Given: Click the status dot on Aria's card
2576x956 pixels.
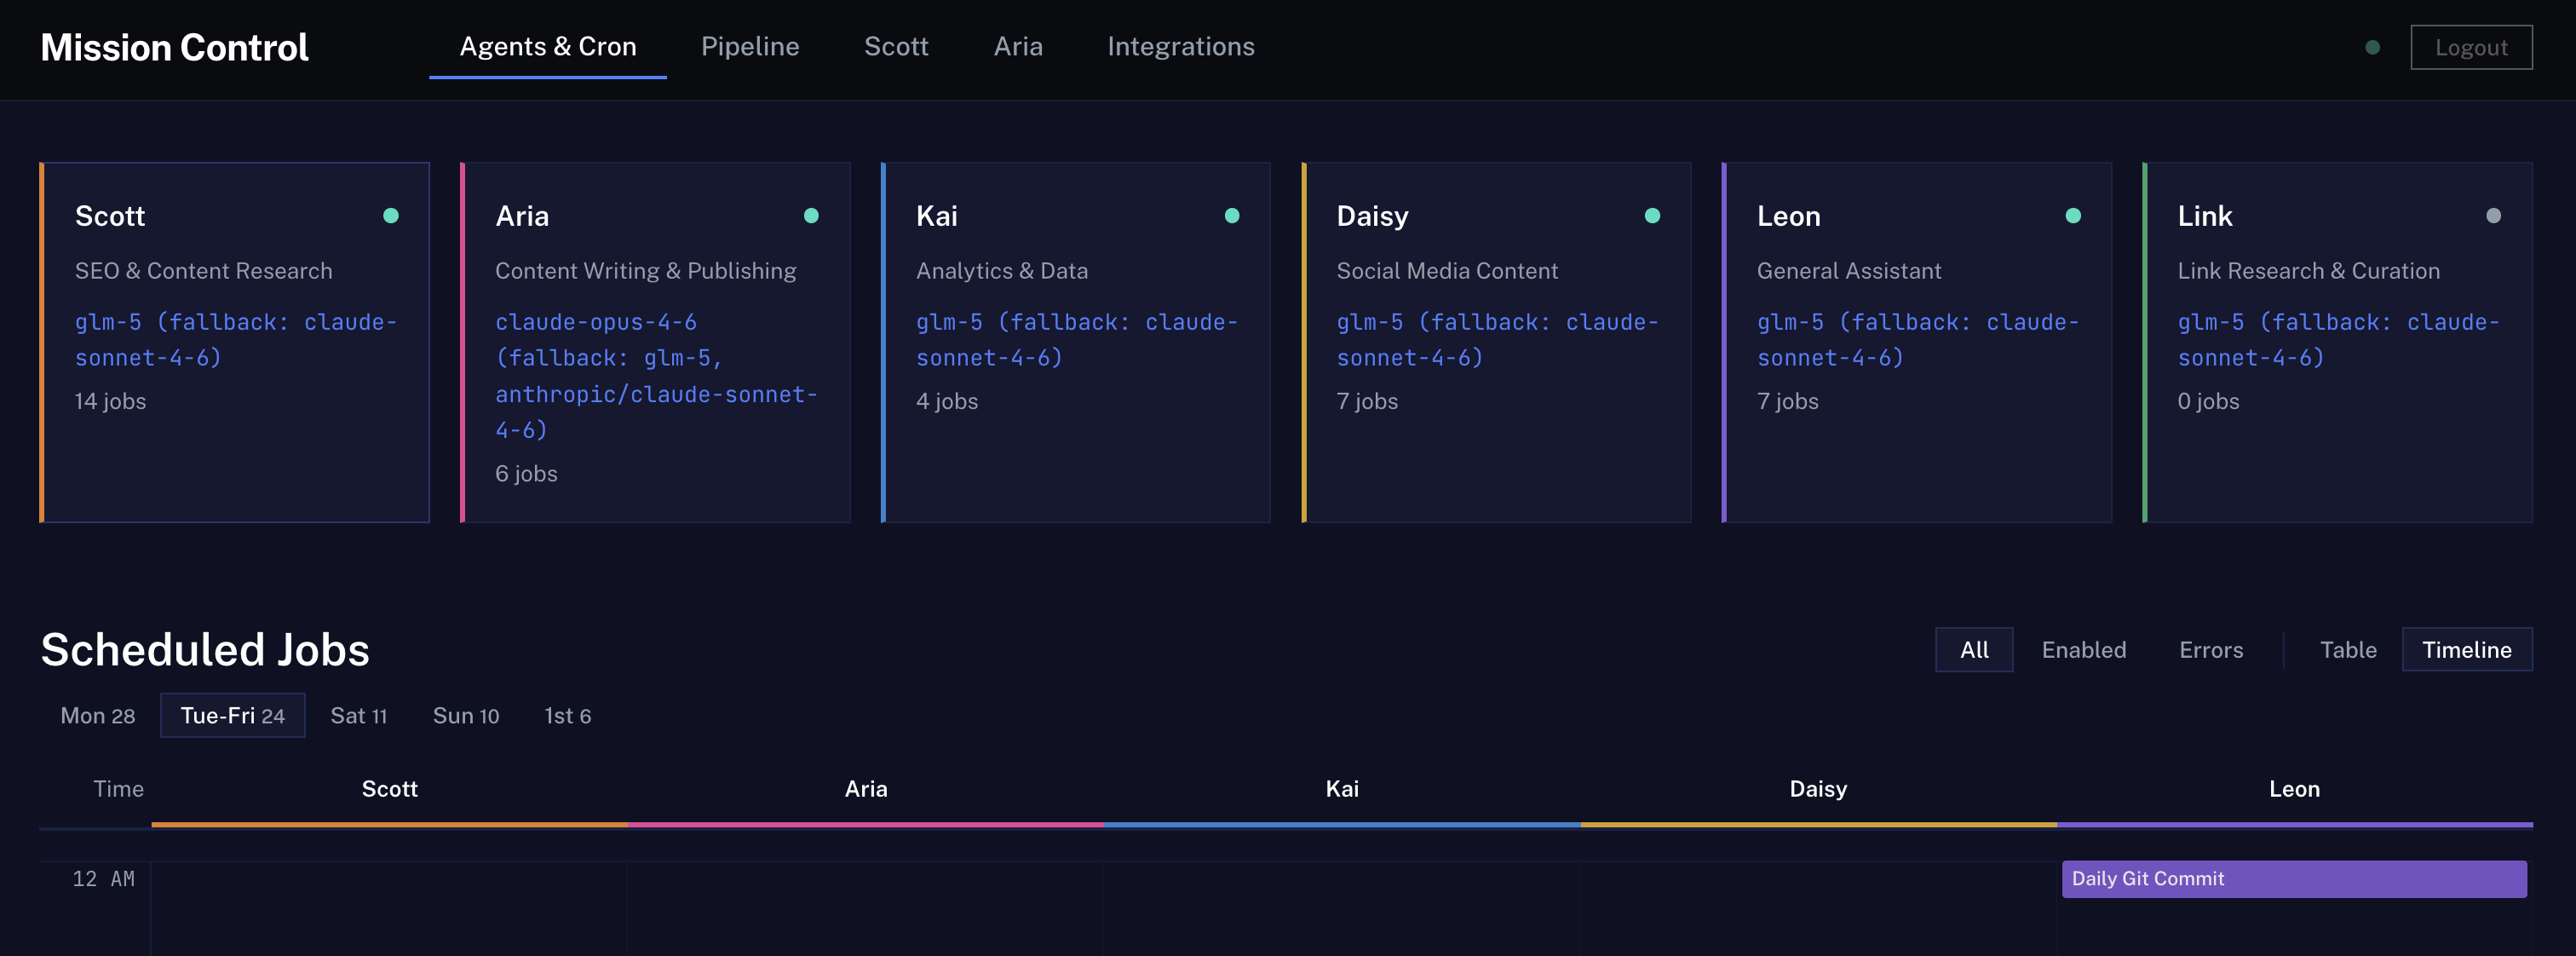Looking at the screenshot, I should pyautogui.click(x=811, y=215).
